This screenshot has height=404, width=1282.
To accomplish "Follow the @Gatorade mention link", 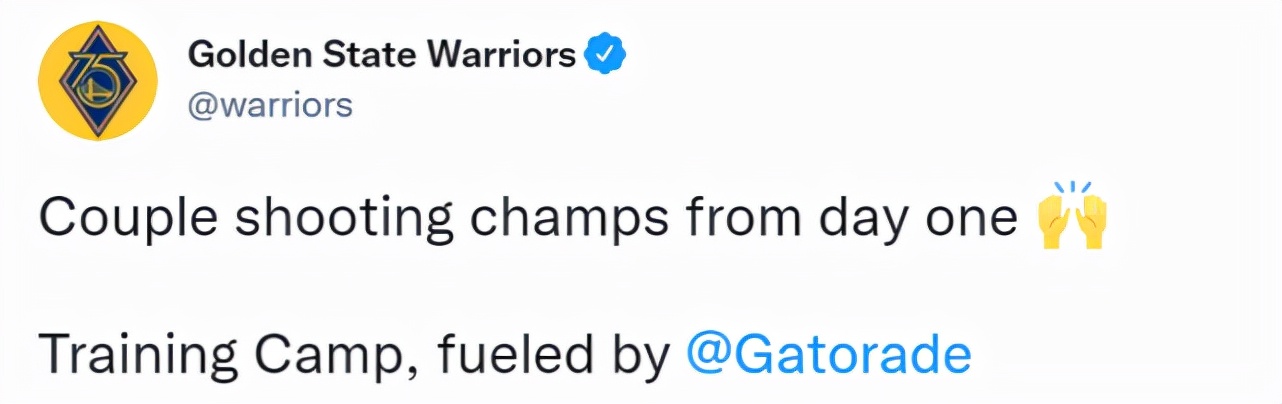I will click(x=829, y=353).
